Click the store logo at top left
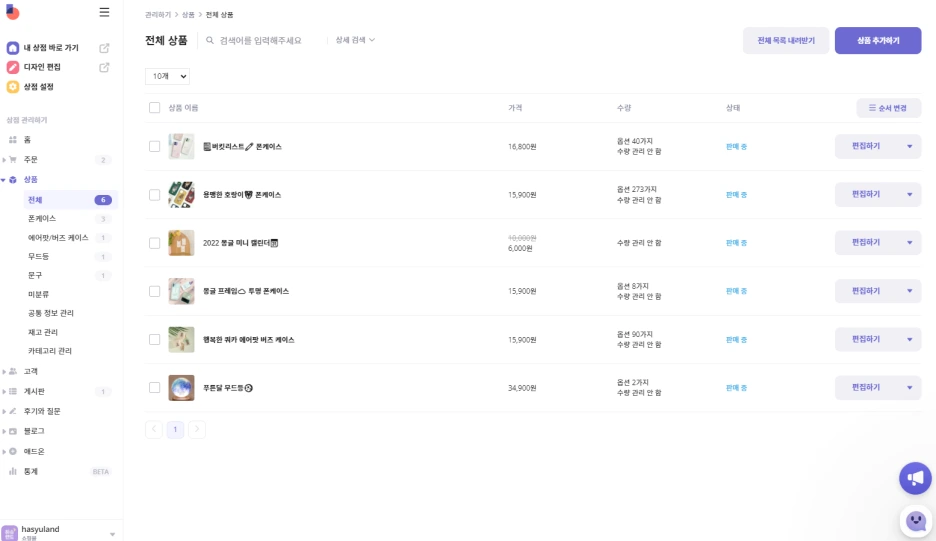936x541 pixels. click(13, 11)
